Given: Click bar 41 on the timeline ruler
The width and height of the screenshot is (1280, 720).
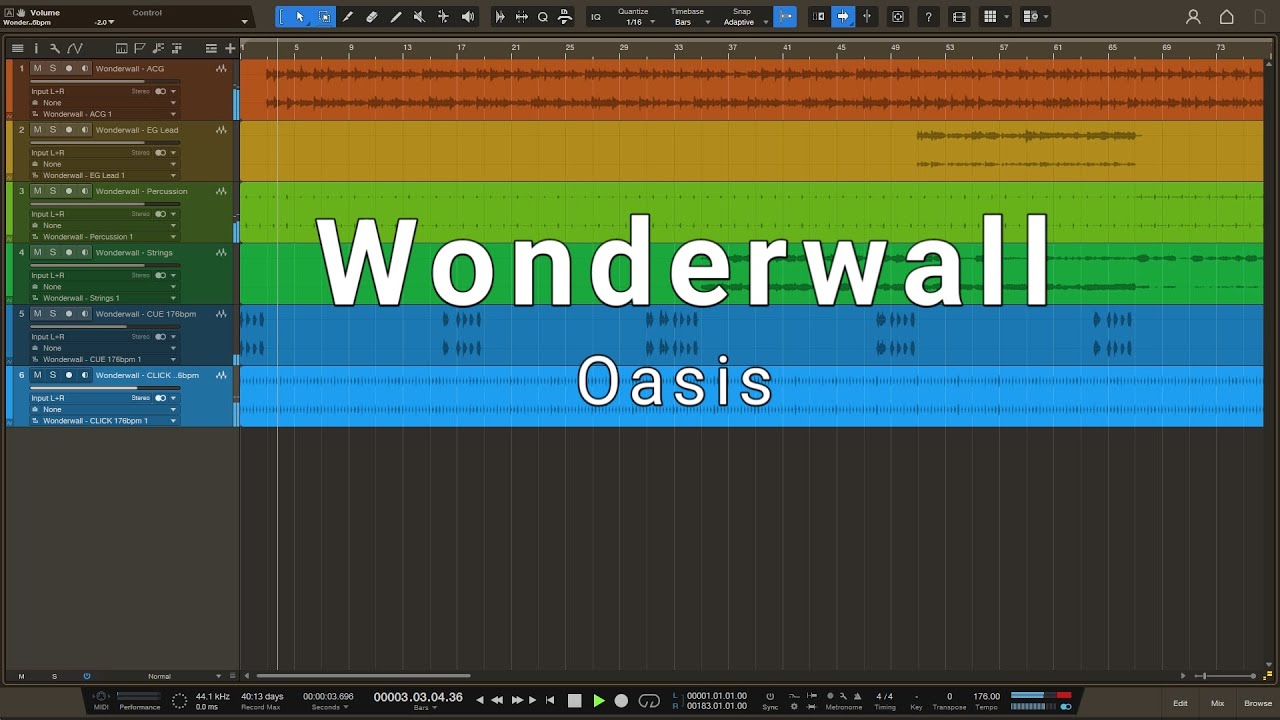Looking at the screenshot, I should 787,48.
